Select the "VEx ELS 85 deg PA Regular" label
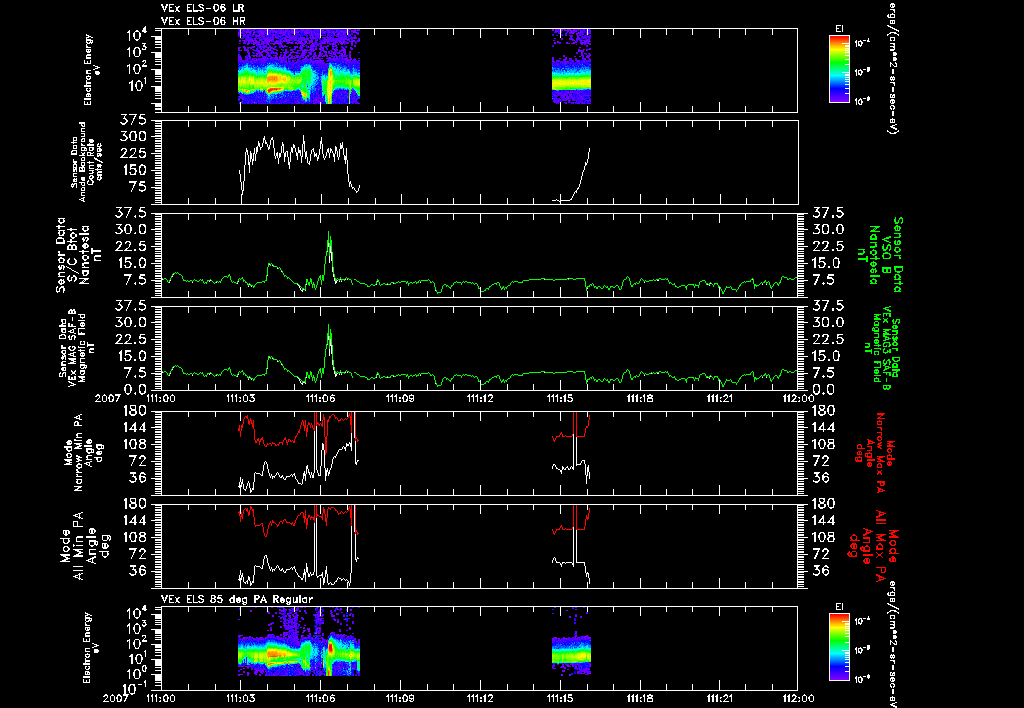 (x=237, y=599)
